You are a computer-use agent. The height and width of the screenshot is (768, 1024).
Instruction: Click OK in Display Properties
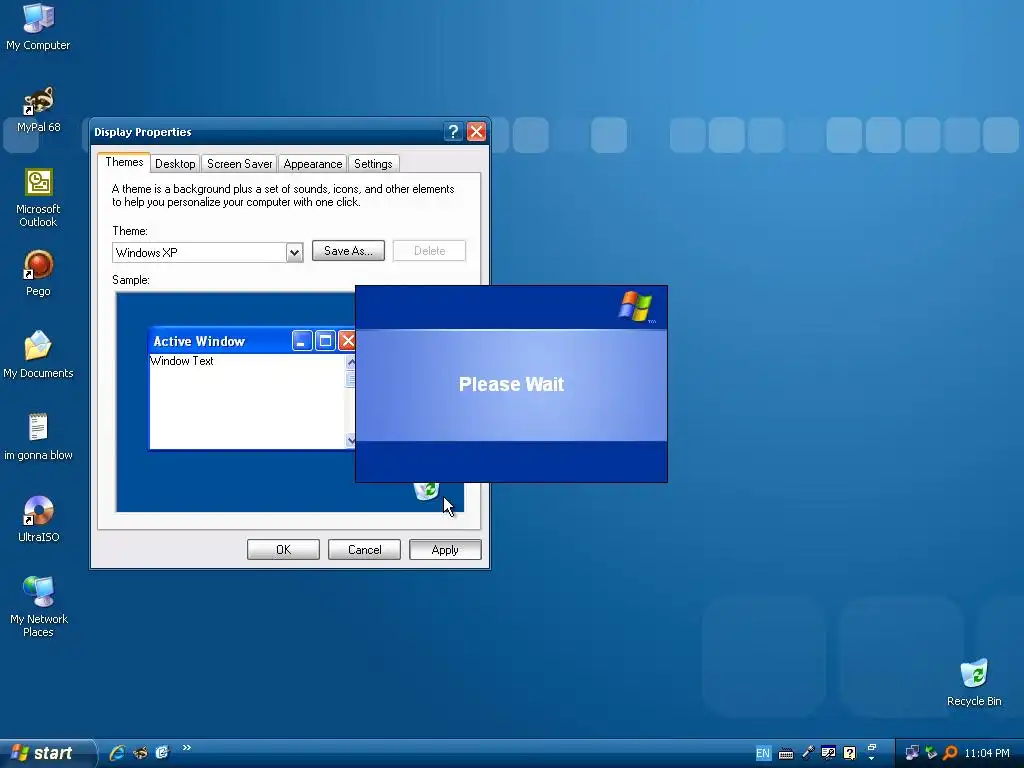coord(283,550)
